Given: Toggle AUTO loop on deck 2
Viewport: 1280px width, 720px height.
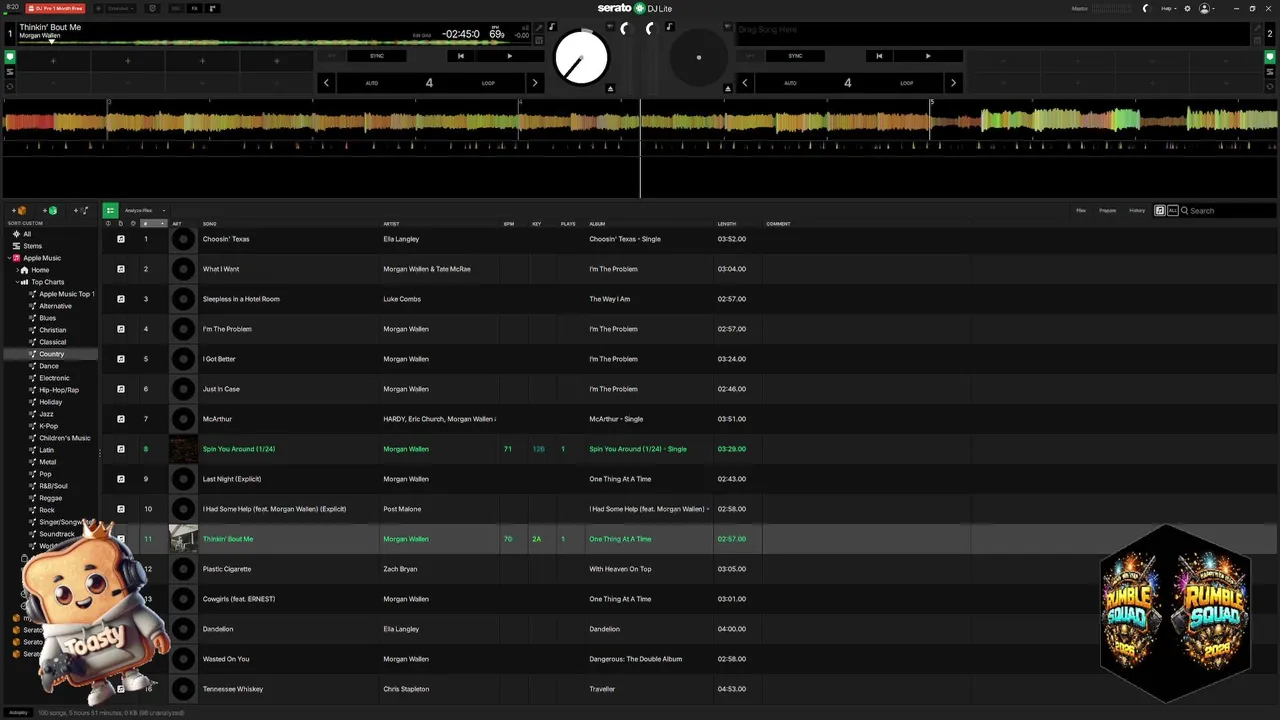Looking at the screenshot, I should (790, 83).
